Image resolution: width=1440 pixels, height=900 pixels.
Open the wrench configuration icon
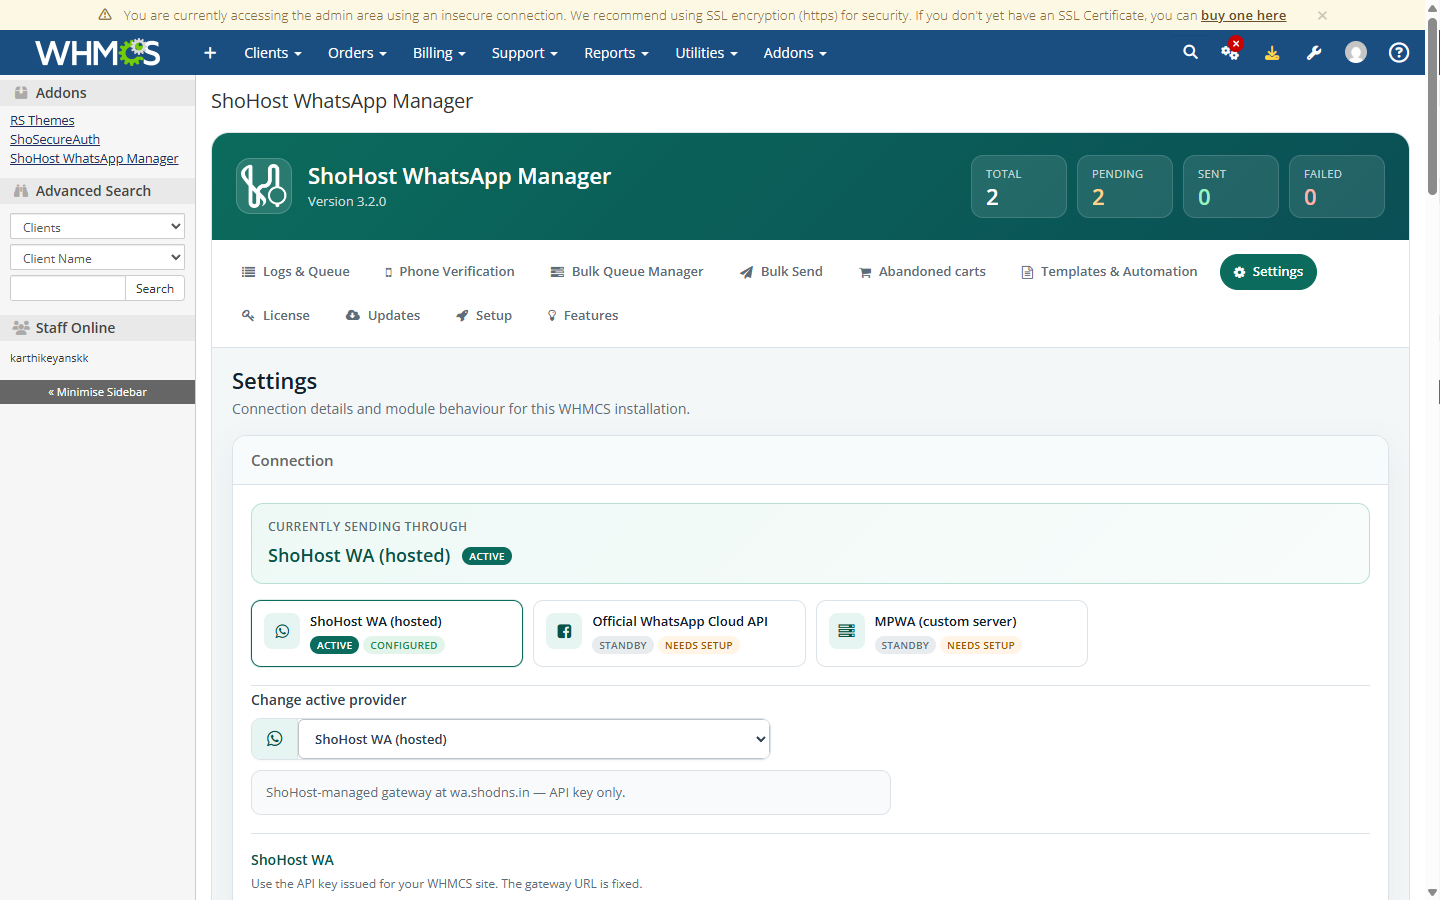[1314, 53]
